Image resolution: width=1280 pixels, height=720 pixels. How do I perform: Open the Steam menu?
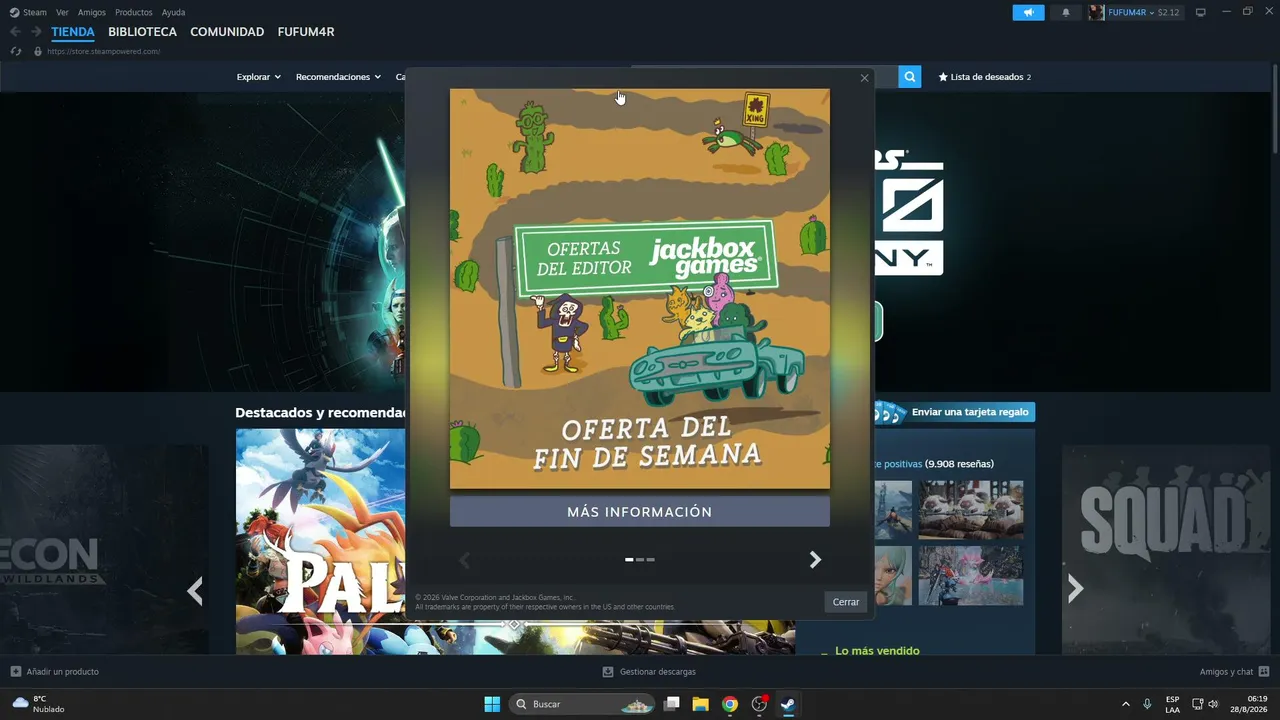pyautogui.click(x=35, y=12)
